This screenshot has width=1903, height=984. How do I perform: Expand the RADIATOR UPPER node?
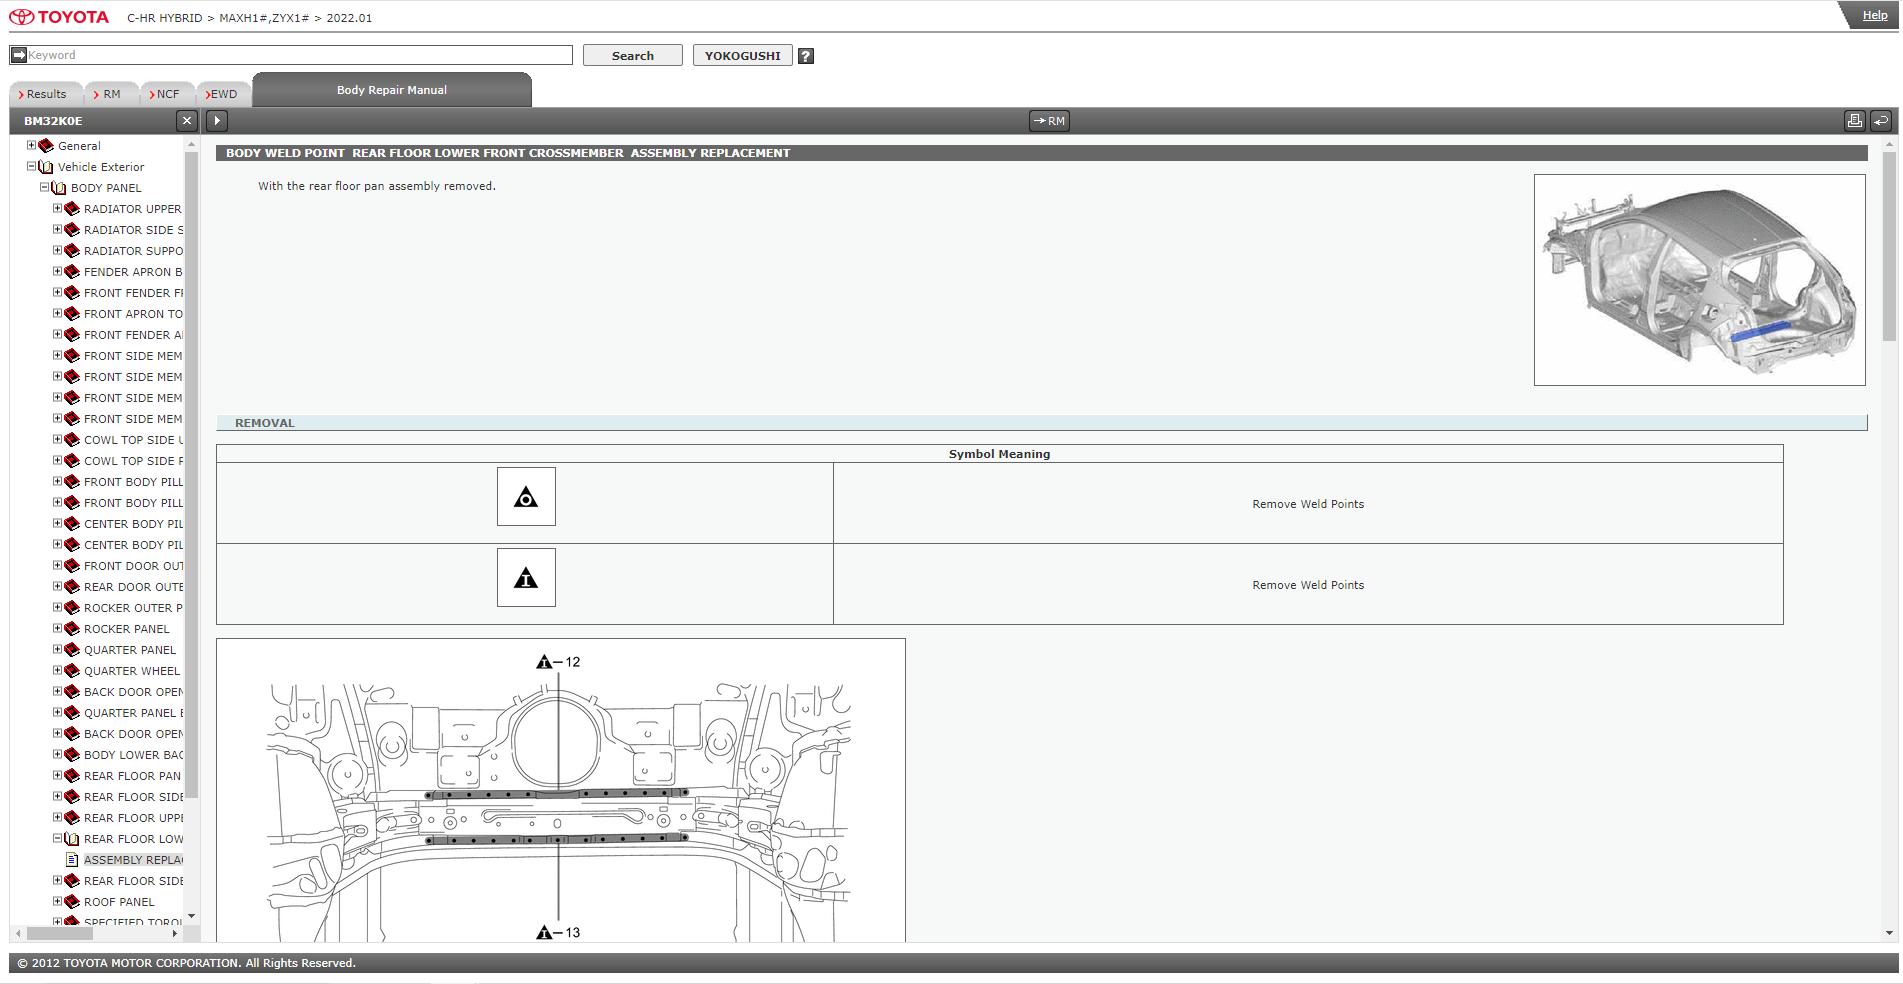pyautogui.click(x=57, y=208)
